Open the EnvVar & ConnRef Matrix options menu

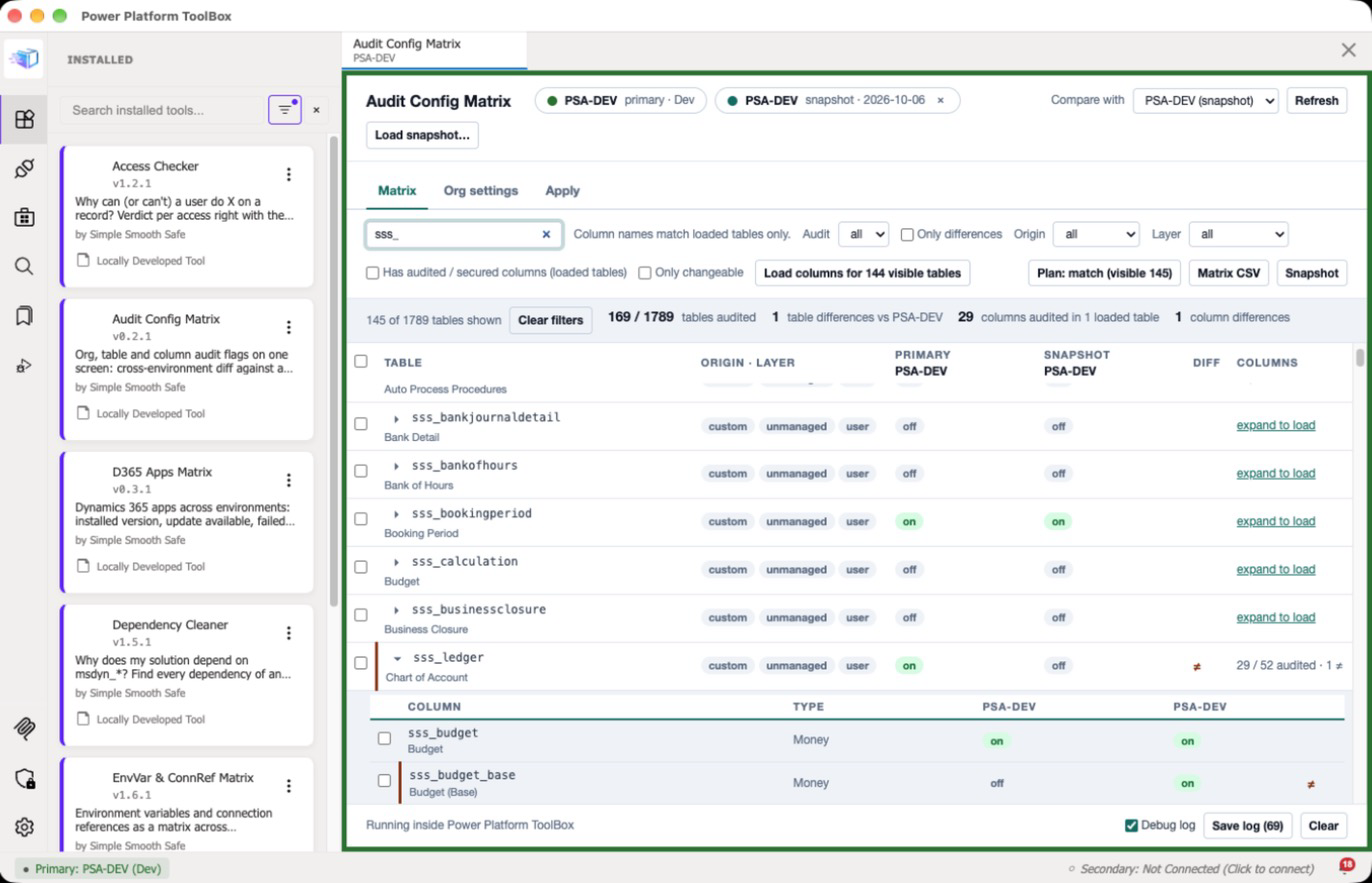(289, 786)
